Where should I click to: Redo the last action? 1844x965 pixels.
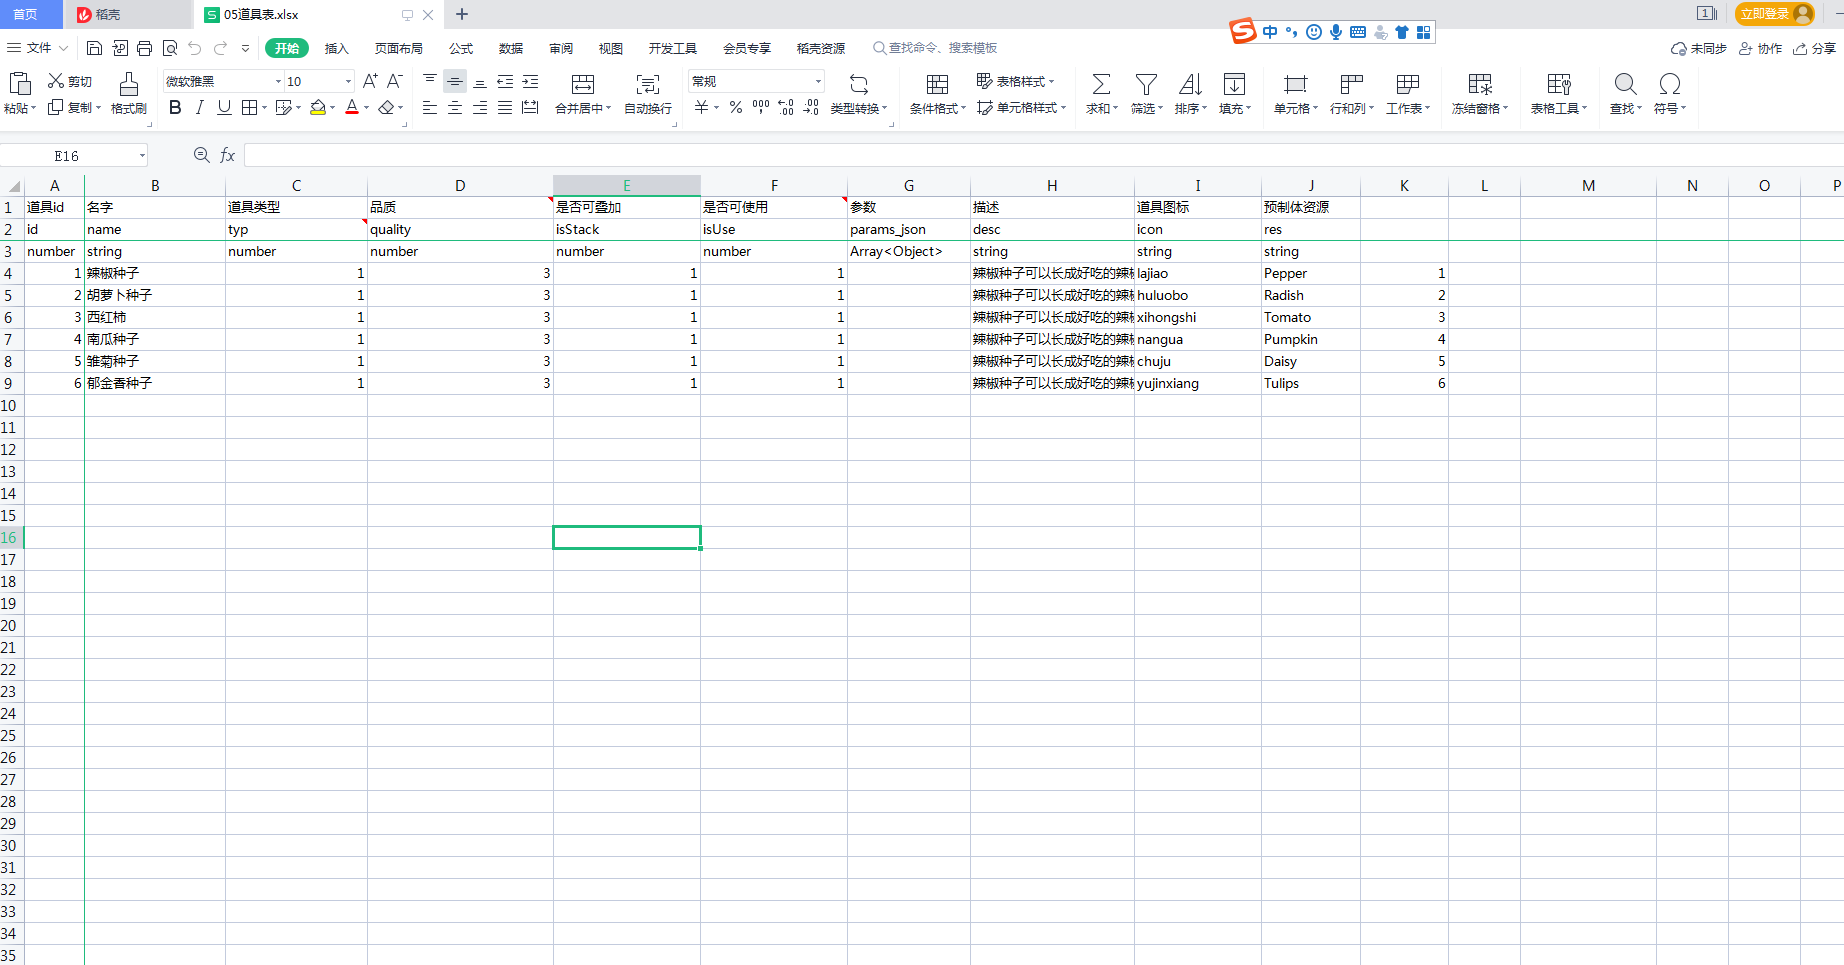pyautogui.click(x=220, y=48)
